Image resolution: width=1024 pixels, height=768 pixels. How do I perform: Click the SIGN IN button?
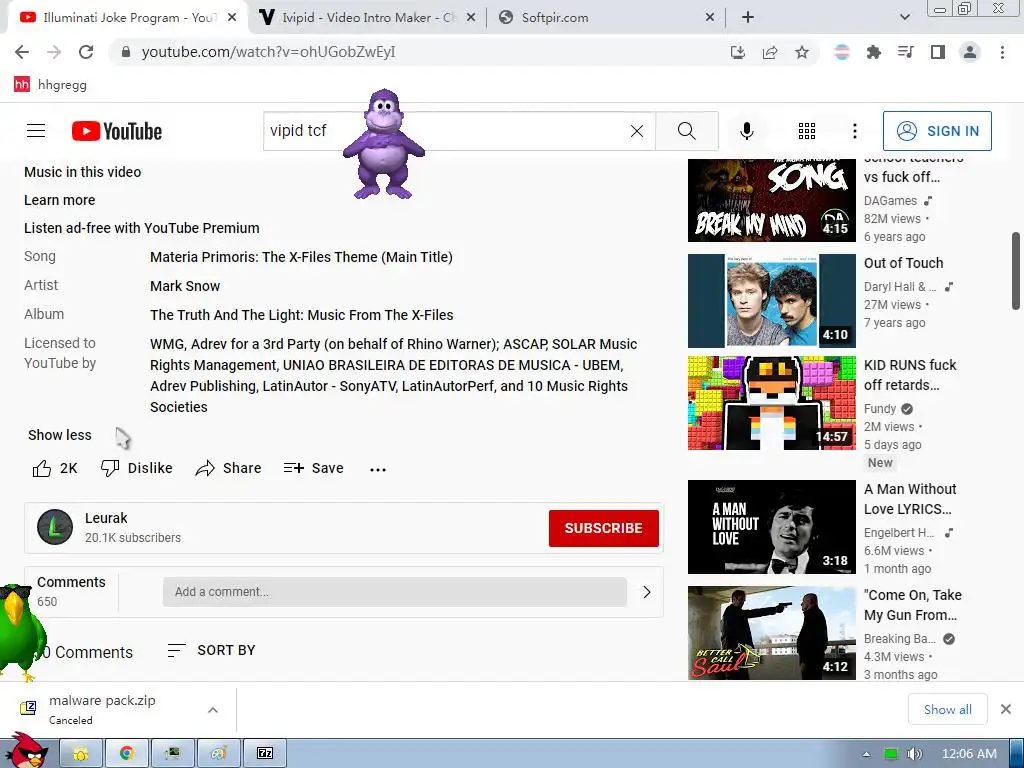(x=937, y=131)
